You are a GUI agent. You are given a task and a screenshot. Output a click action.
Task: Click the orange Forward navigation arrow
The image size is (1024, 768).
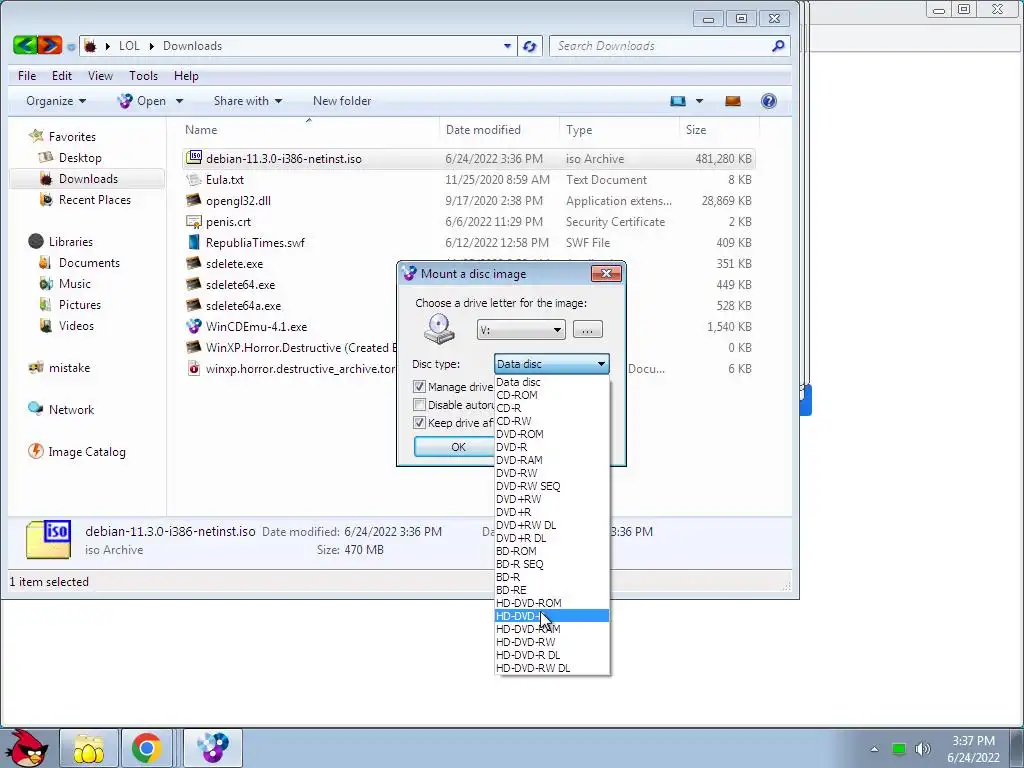(50, 45)
